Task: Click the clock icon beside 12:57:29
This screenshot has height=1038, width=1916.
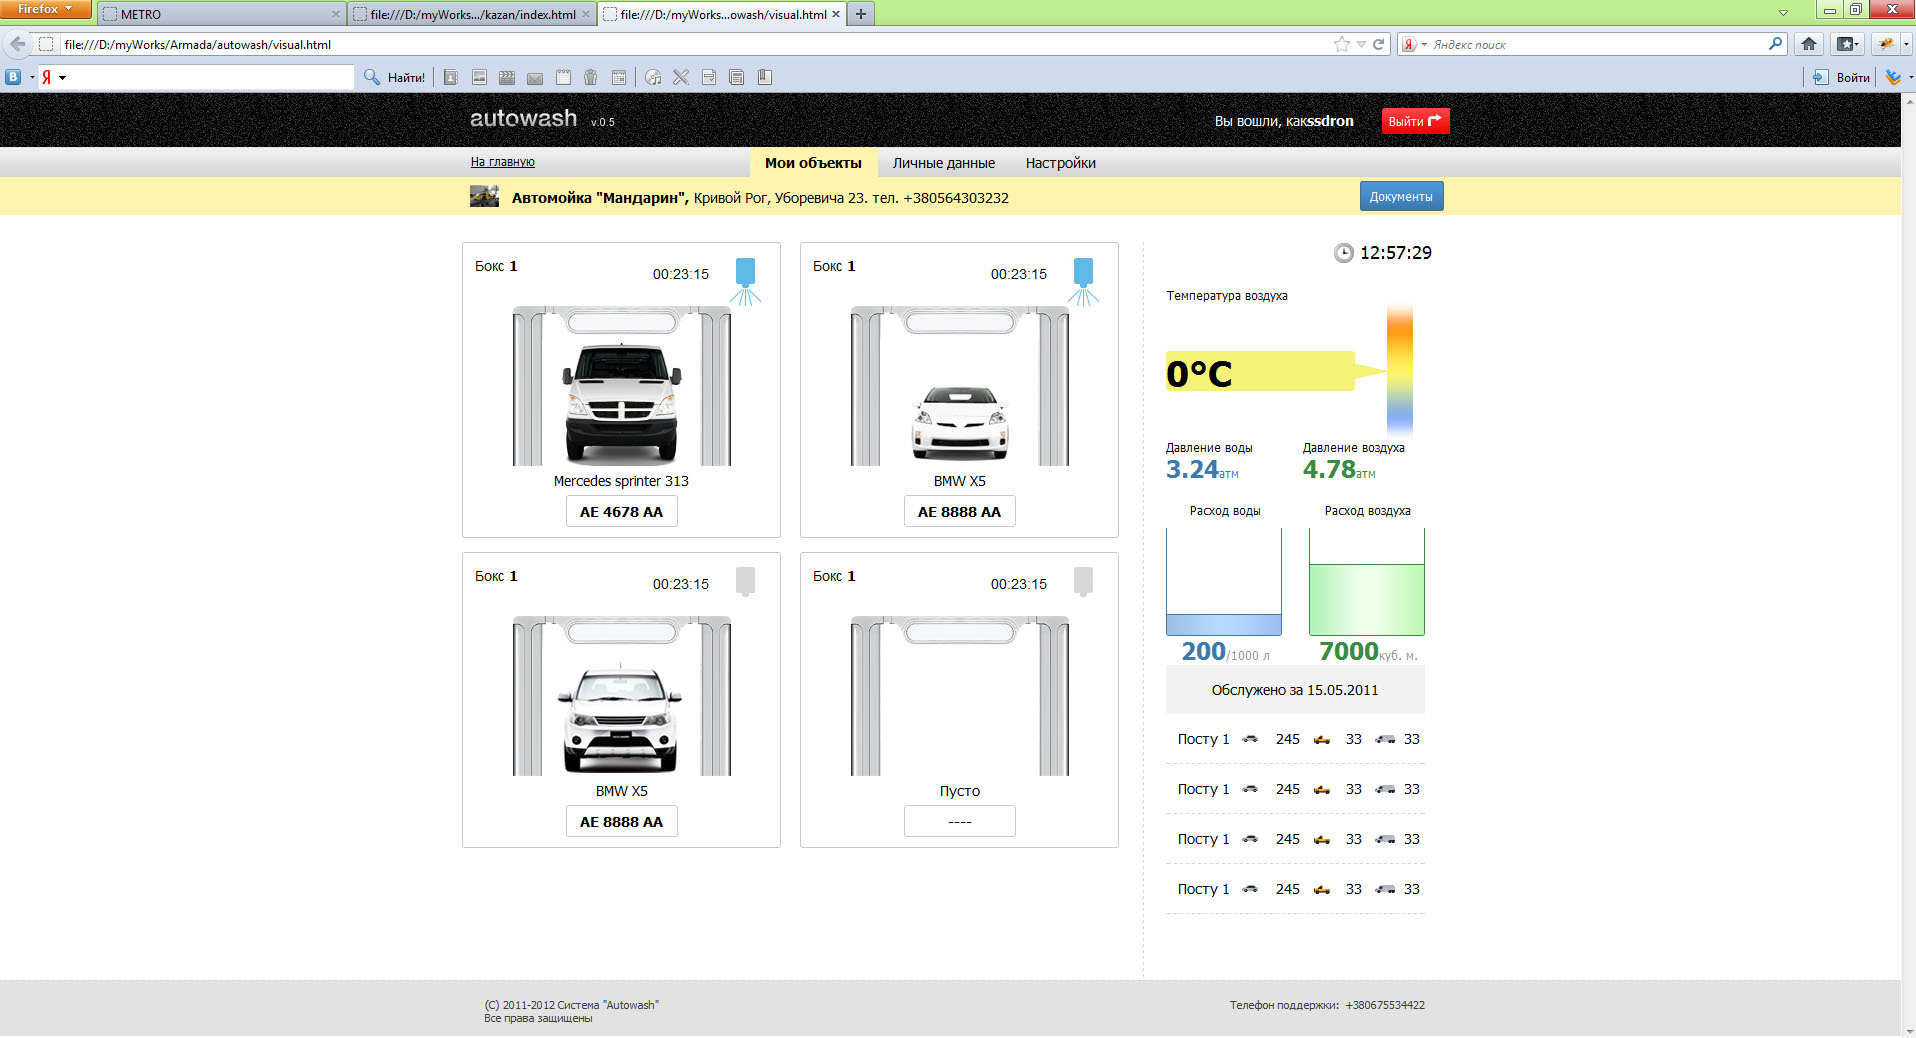Action: 1343,253
